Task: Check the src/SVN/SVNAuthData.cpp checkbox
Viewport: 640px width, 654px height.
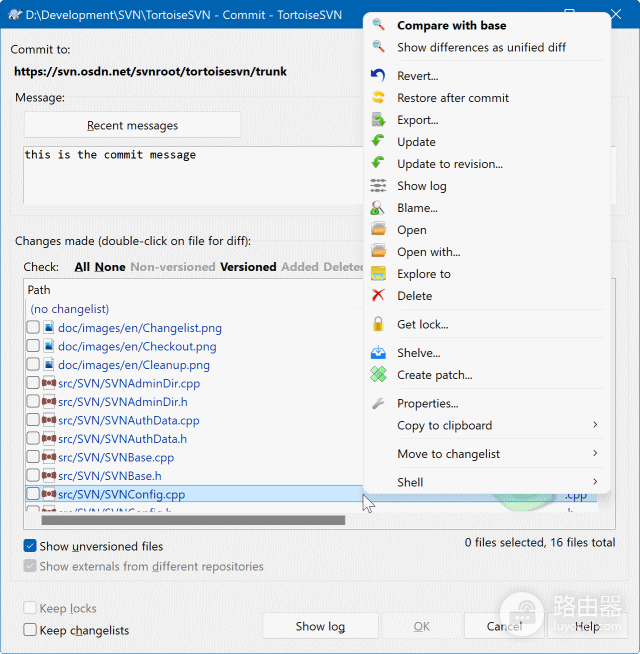Action: coord(33,420)
